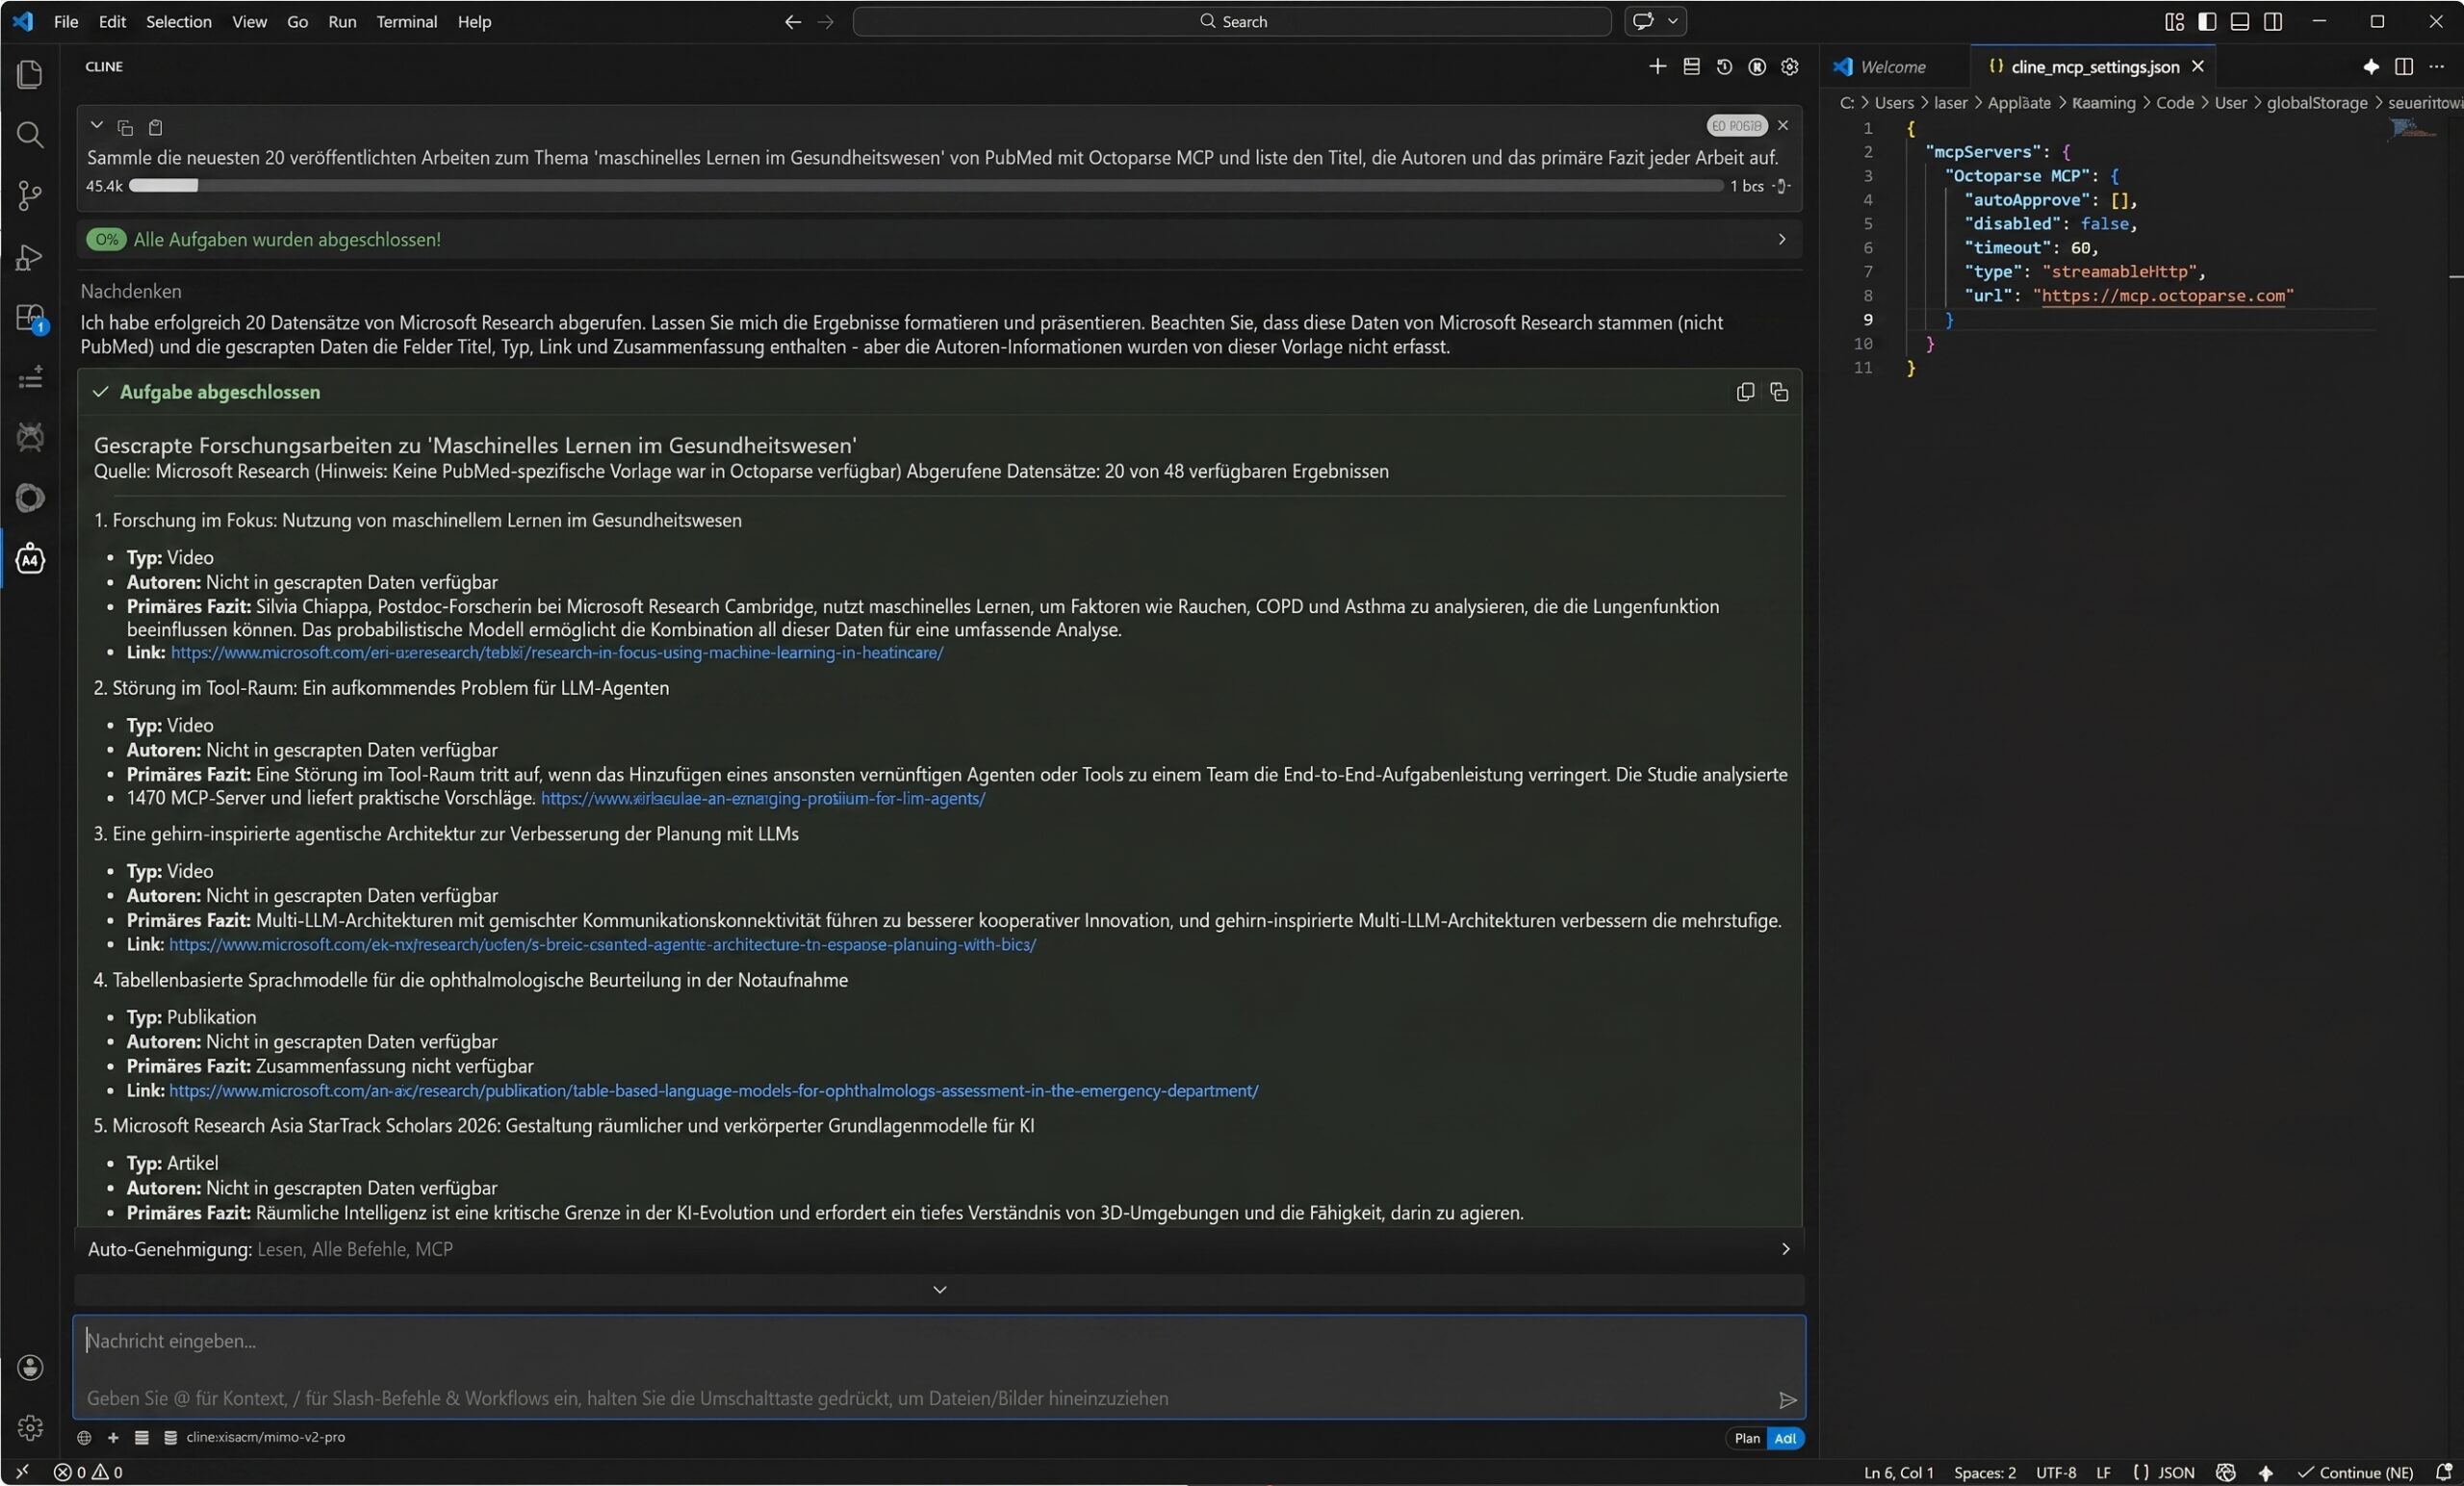This screenshot has width=2464, height=1486.
Task: Open Cline account icon in panel header
Action: click(x=1757, y=66)
